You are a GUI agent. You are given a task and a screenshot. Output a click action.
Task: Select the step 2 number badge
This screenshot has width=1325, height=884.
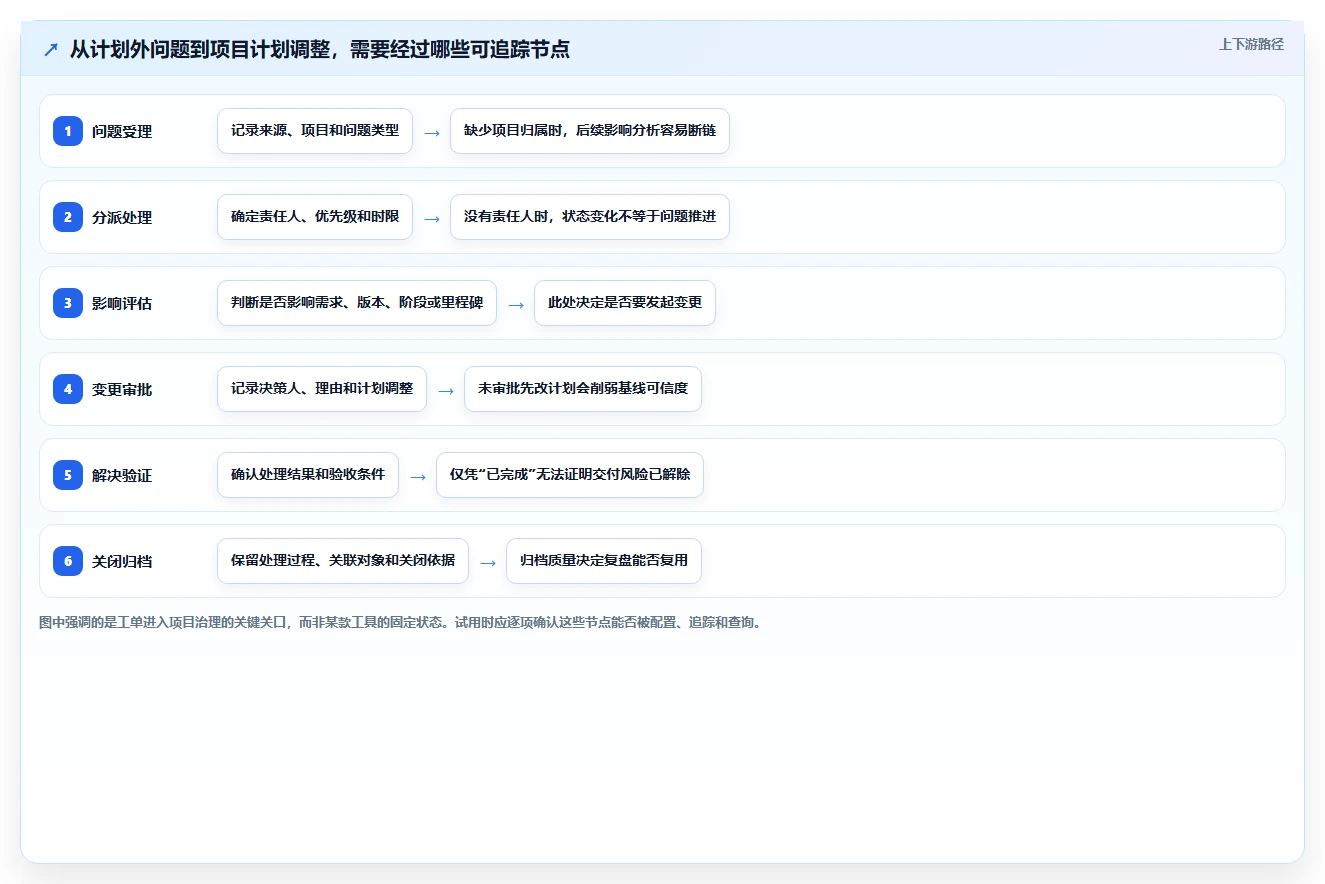(68, 217)
